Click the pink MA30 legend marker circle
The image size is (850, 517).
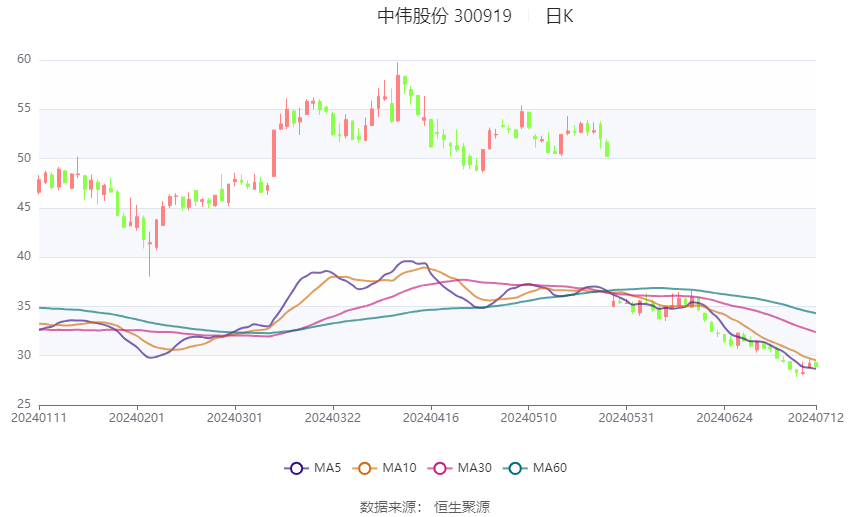pyautogui.click(x=440, y=469)
